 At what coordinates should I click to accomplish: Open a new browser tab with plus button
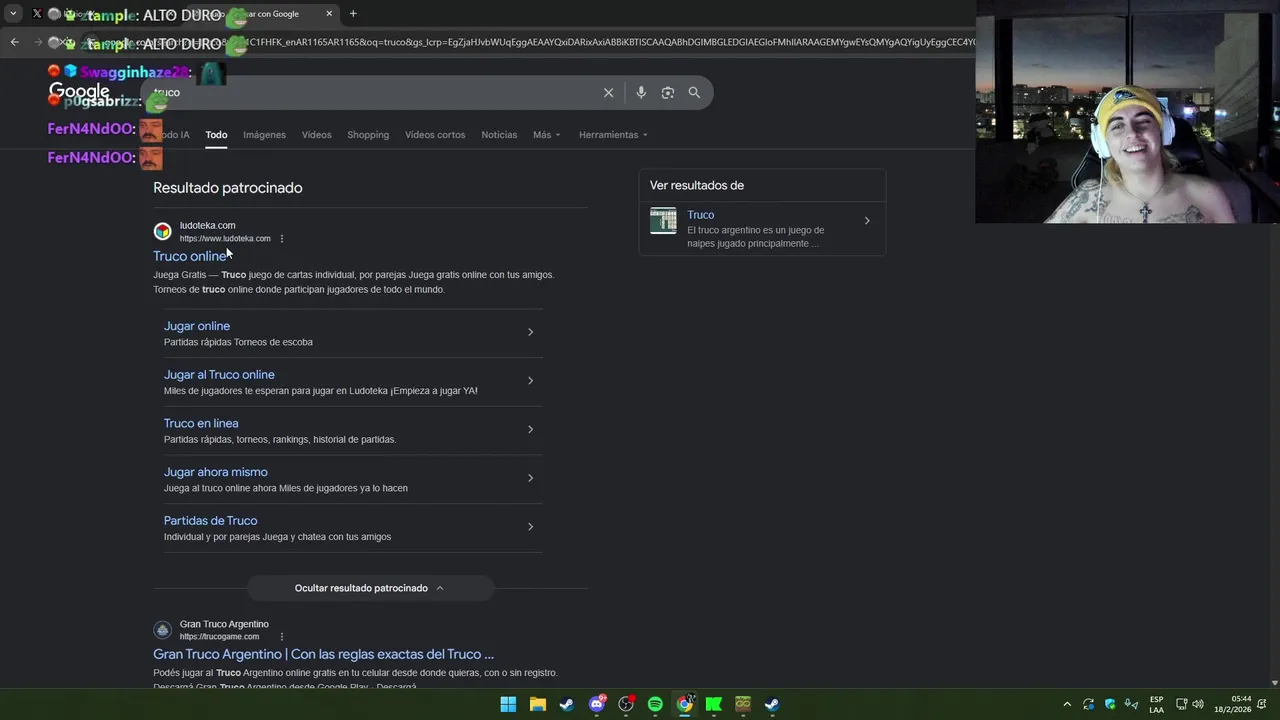pos(353,14)
